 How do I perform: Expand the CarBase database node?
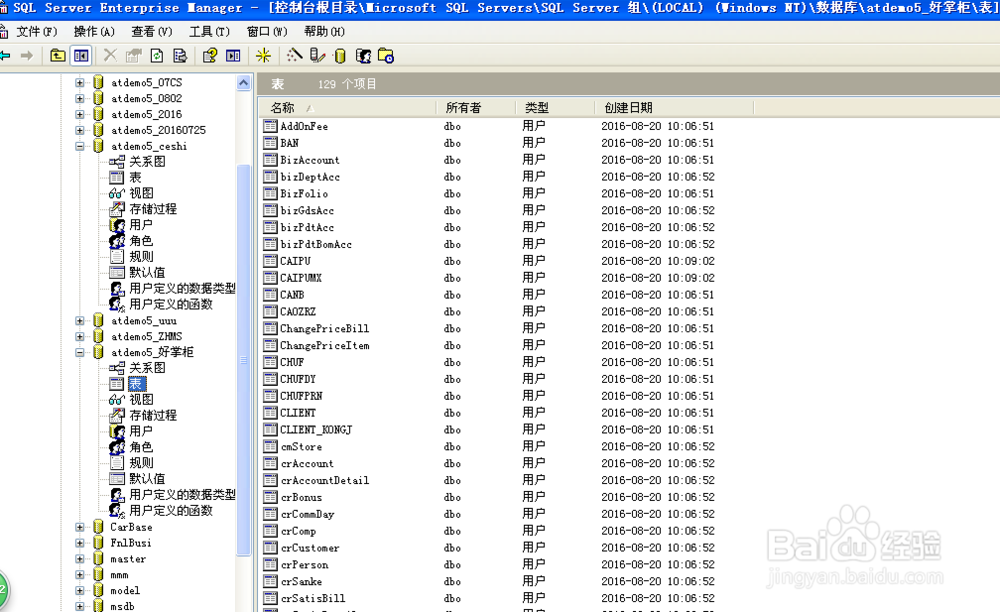coord(80,527)
